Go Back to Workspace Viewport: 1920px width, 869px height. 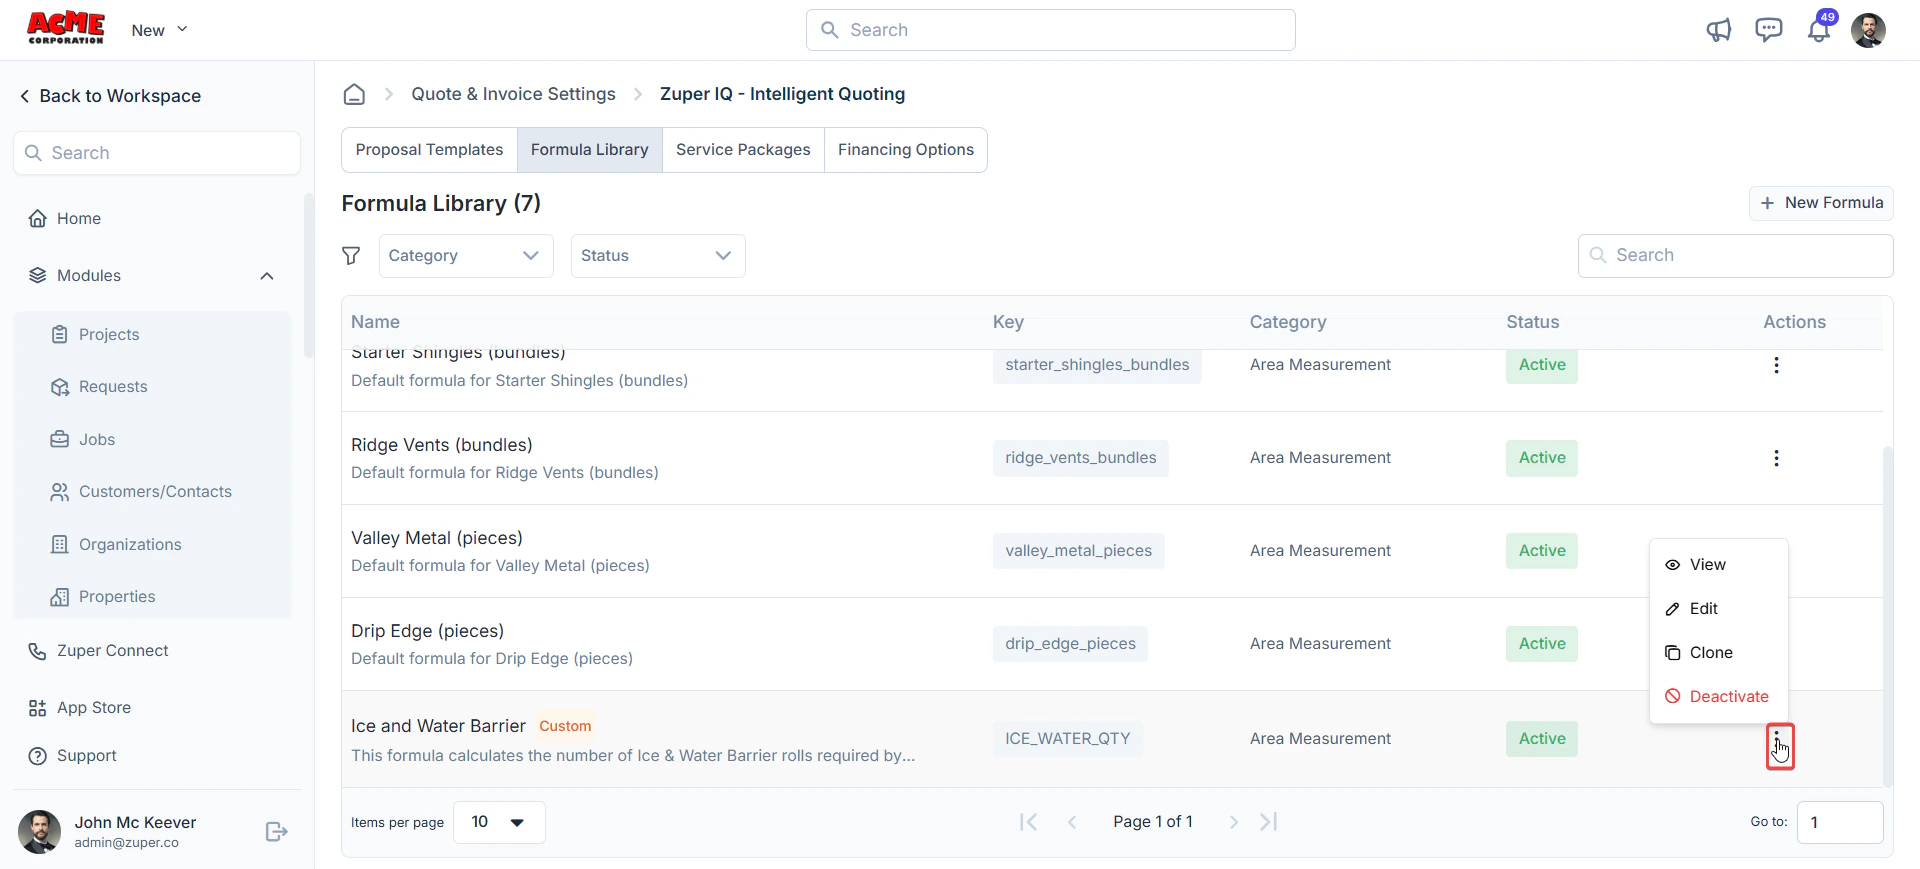[x=110, y=96]
